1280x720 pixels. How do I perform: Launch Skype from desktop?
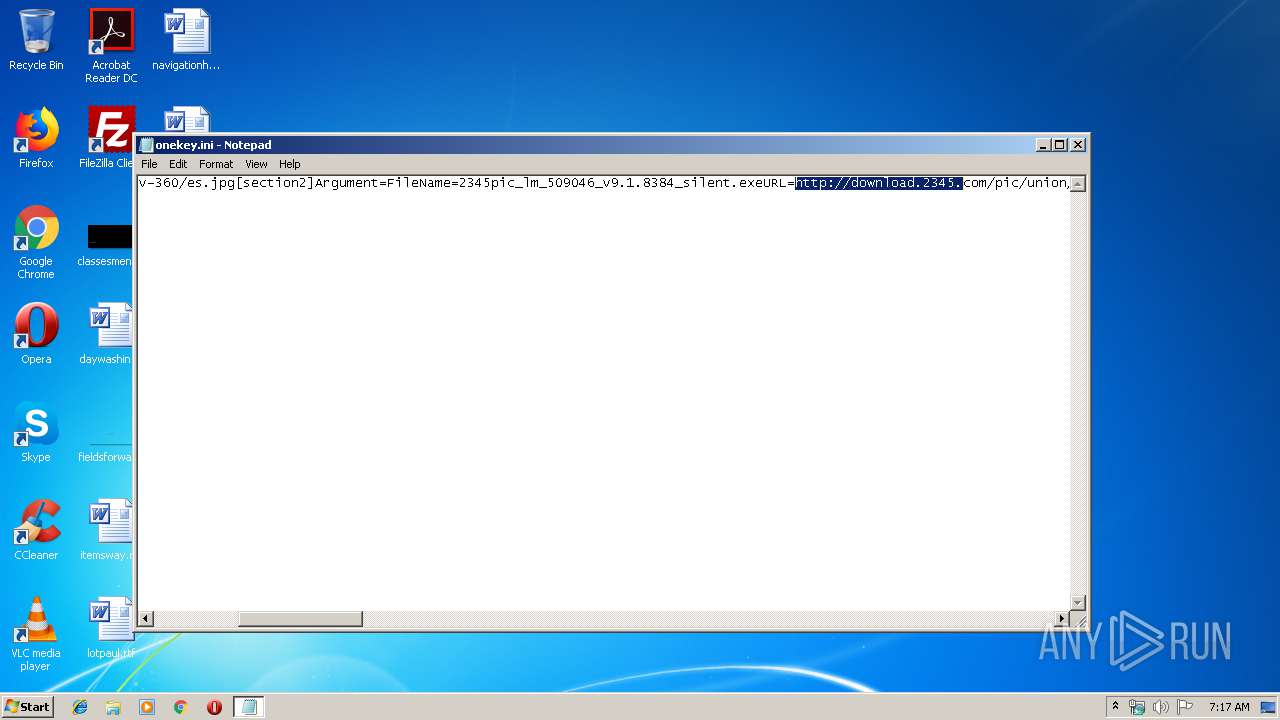click(x=36, y=432)
